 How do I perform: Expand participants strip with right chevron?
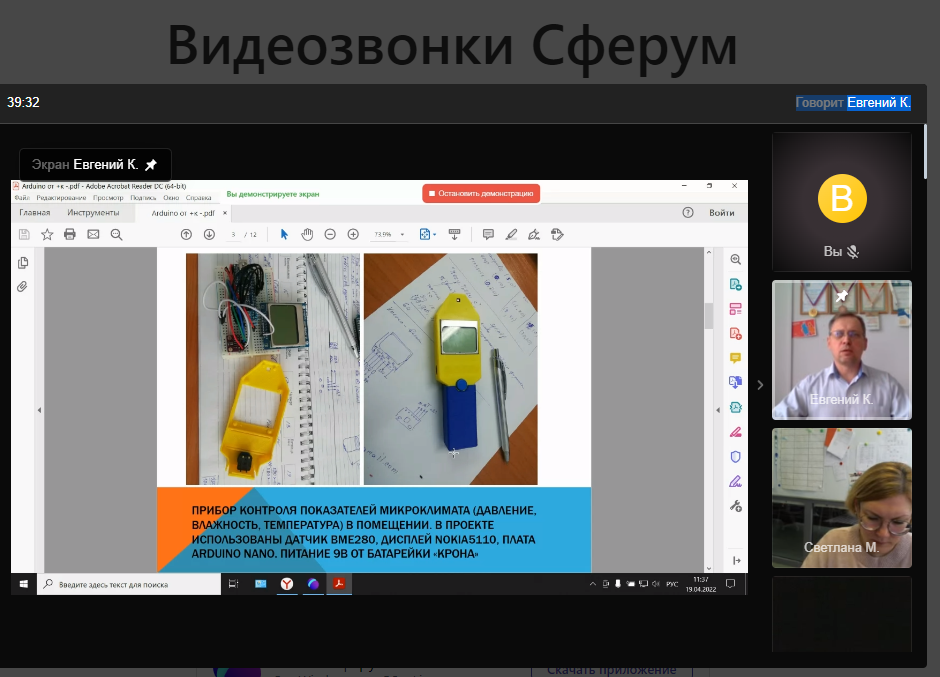pyautogui.click(x=760, y=385)
